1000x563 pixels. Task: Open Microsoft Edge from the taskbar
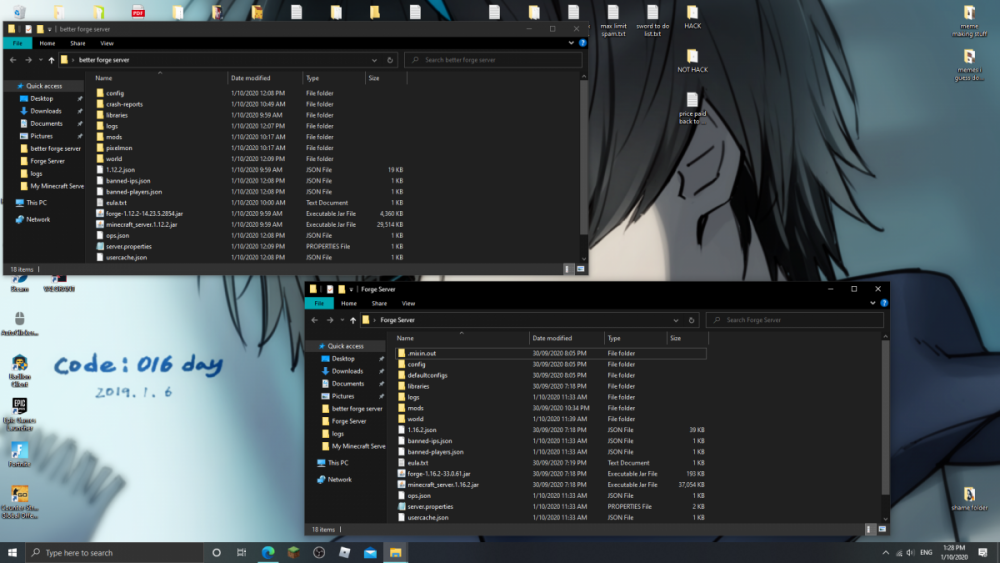click(268, 552)
